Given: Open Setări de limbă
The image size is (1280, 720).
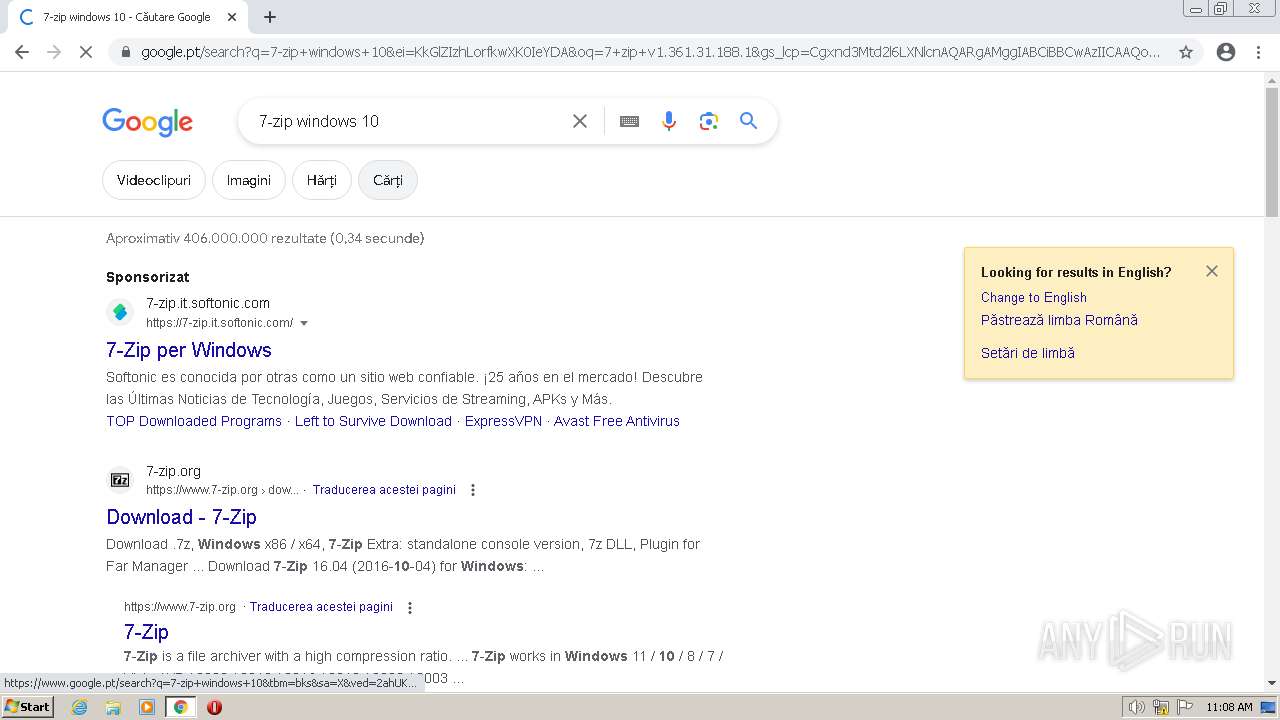Looking at the screenshot, I should point(1028,353).
